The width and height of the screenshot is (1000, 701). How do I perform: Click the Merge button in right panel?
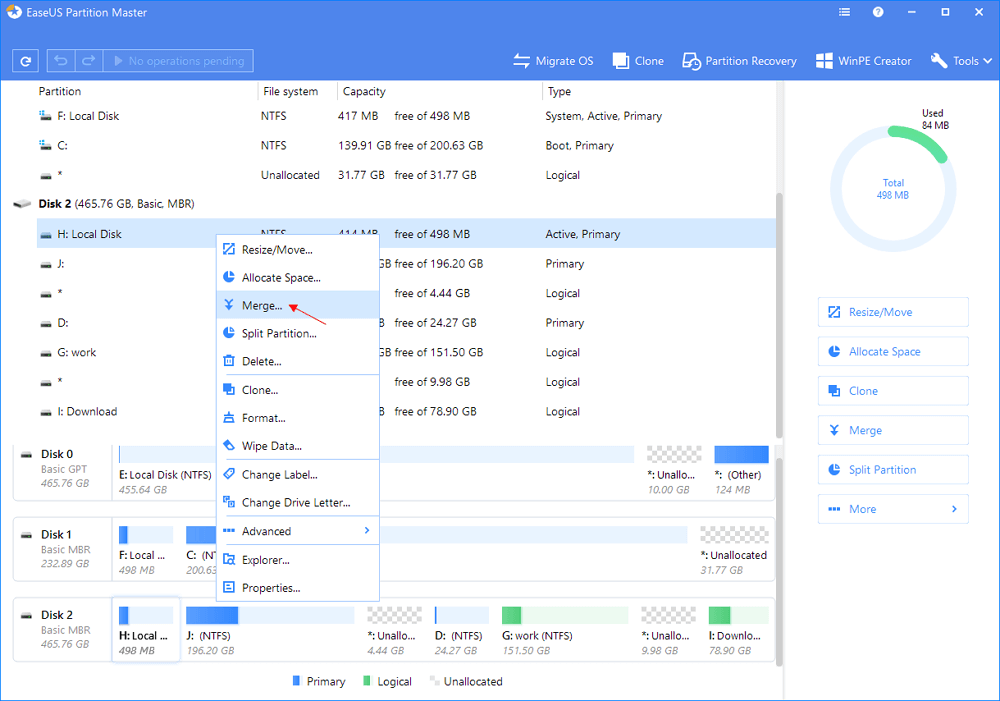pyautogui.click(x=893, y=431)
